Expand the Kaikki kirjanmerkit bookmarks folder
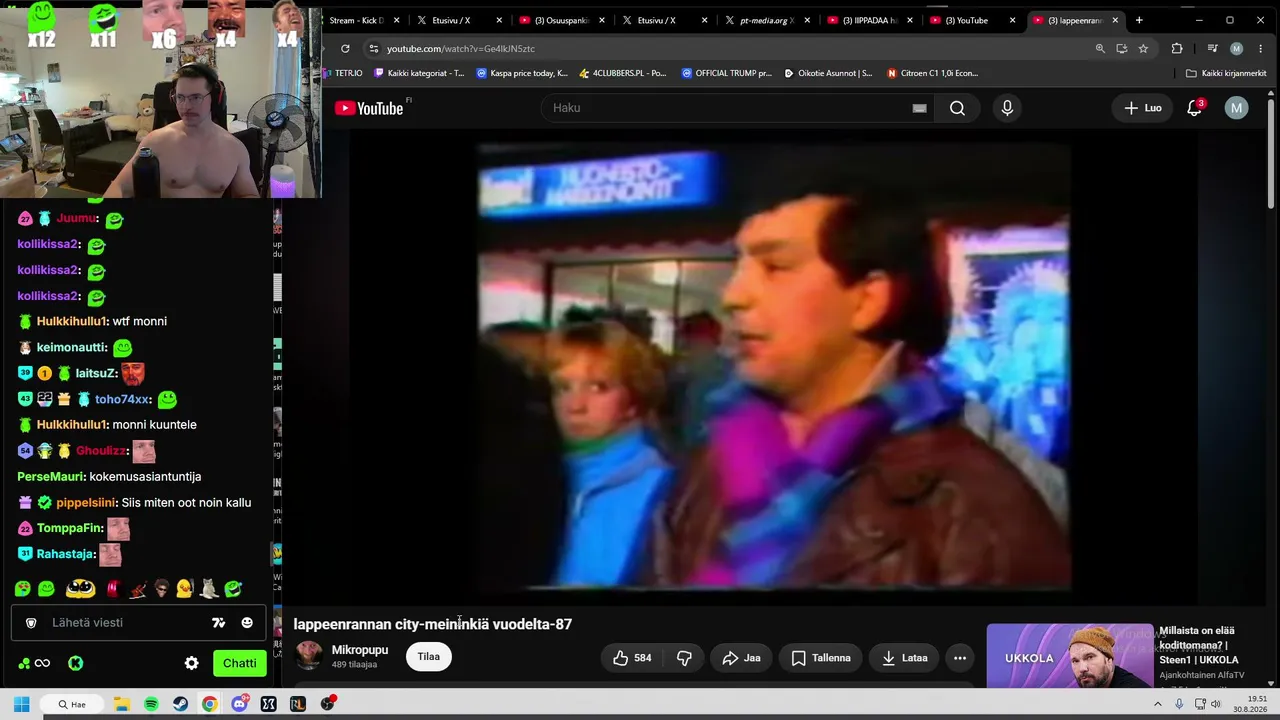Image resolution: width=1280 pixels, height=720 pixels. click(1226, 73)
